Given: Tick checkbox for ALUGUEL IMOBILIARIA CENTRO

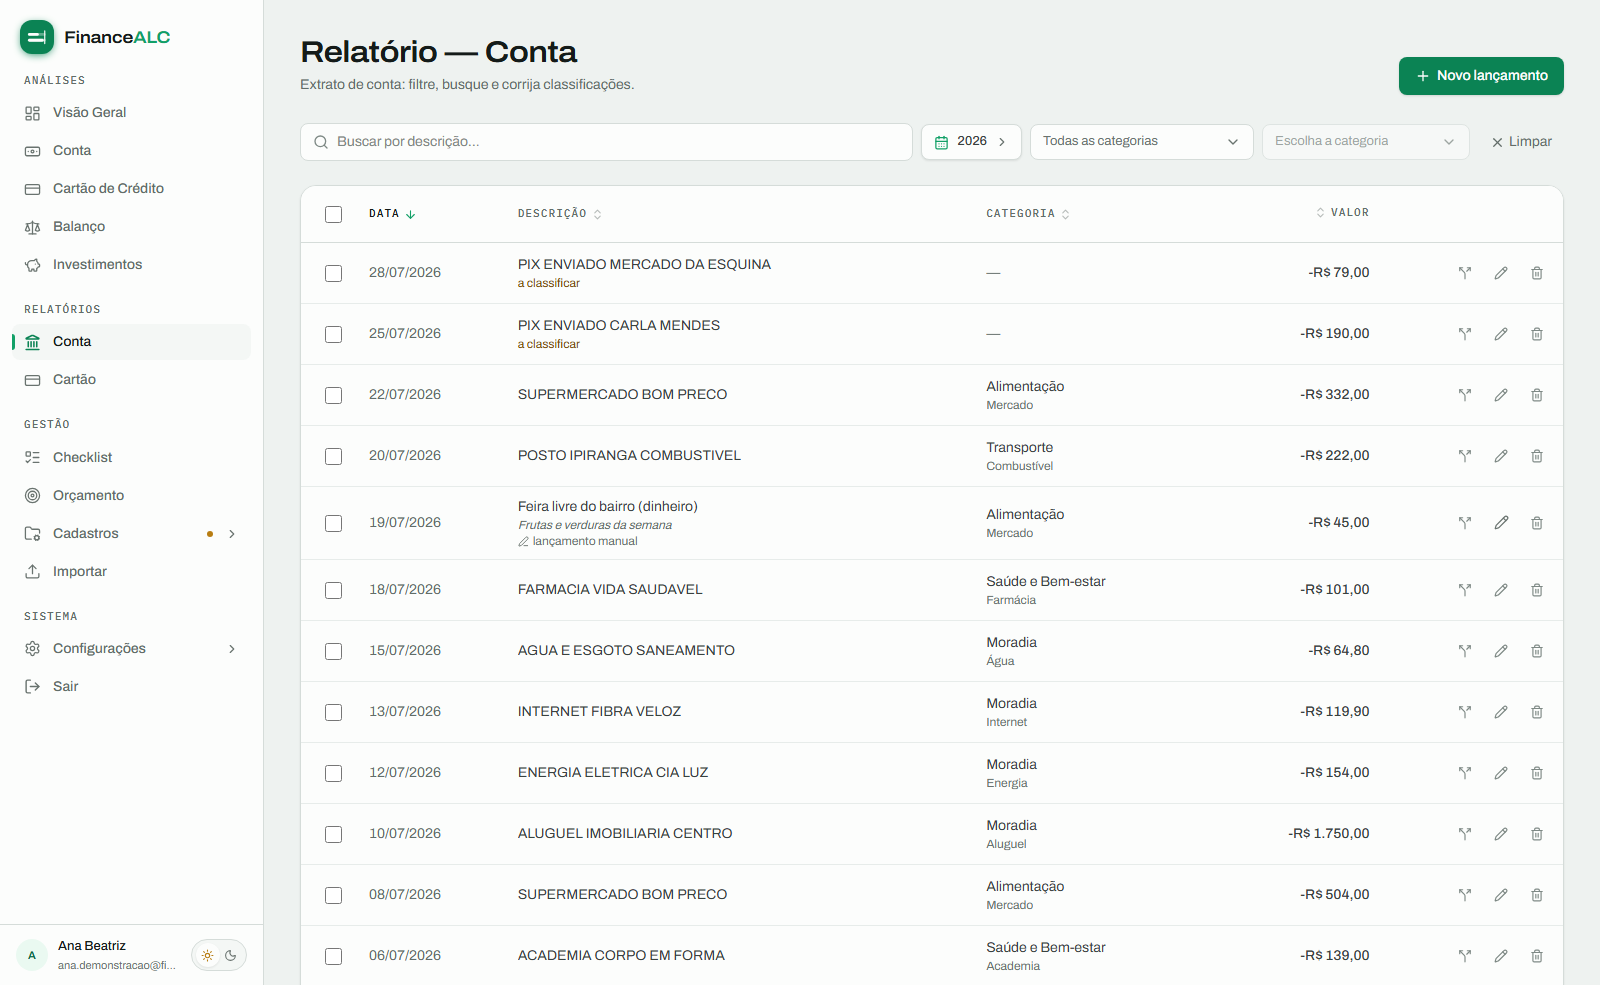Looking at the screenshot, I should pos(334,834).
